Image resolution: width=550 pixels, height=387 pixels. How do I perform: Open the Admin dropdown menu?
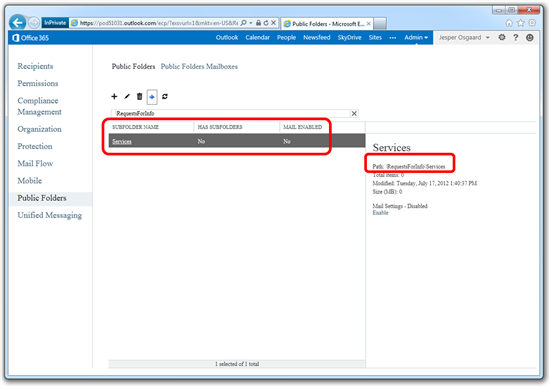[416, 38]
